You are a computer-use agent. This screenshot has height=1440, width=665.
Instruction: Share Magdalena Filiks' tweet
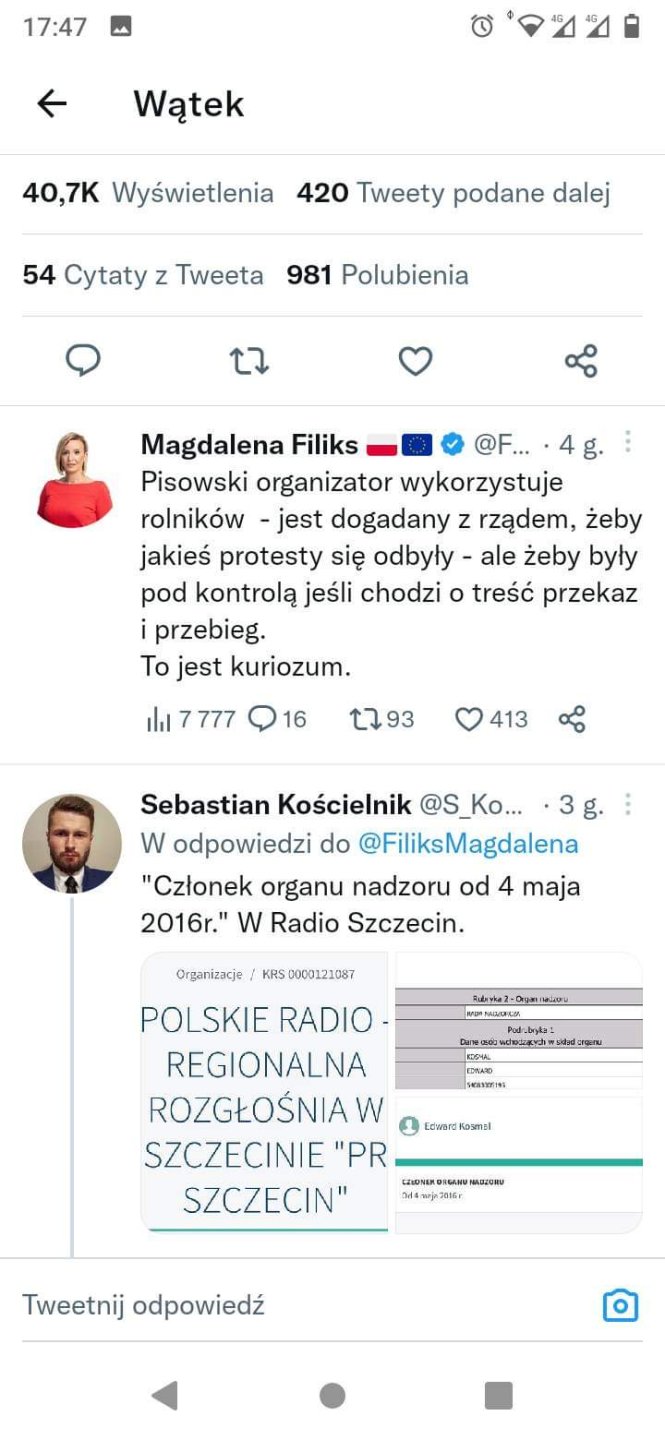[572, 719]
